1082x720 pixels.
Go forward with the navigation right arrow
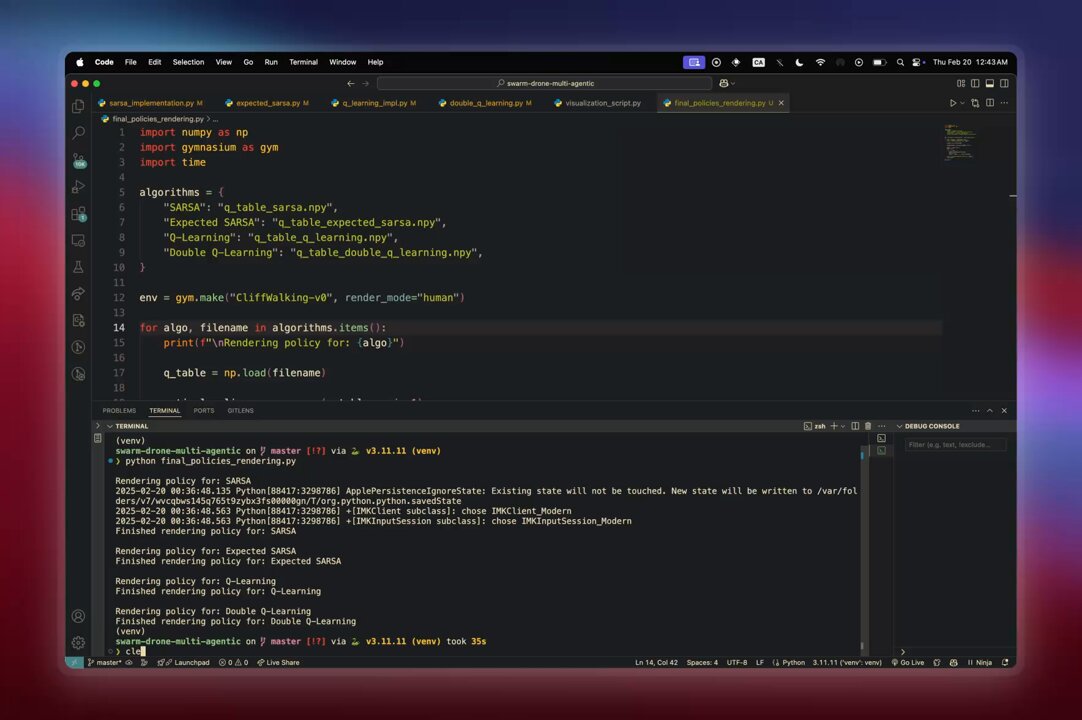point(366,84)
